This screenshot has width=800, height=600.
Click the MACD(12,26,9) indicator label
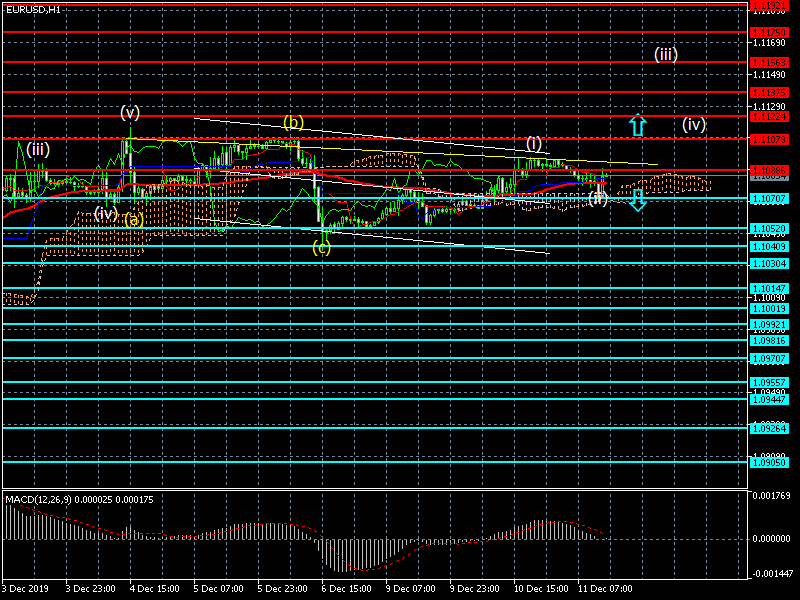coord(72,498)
